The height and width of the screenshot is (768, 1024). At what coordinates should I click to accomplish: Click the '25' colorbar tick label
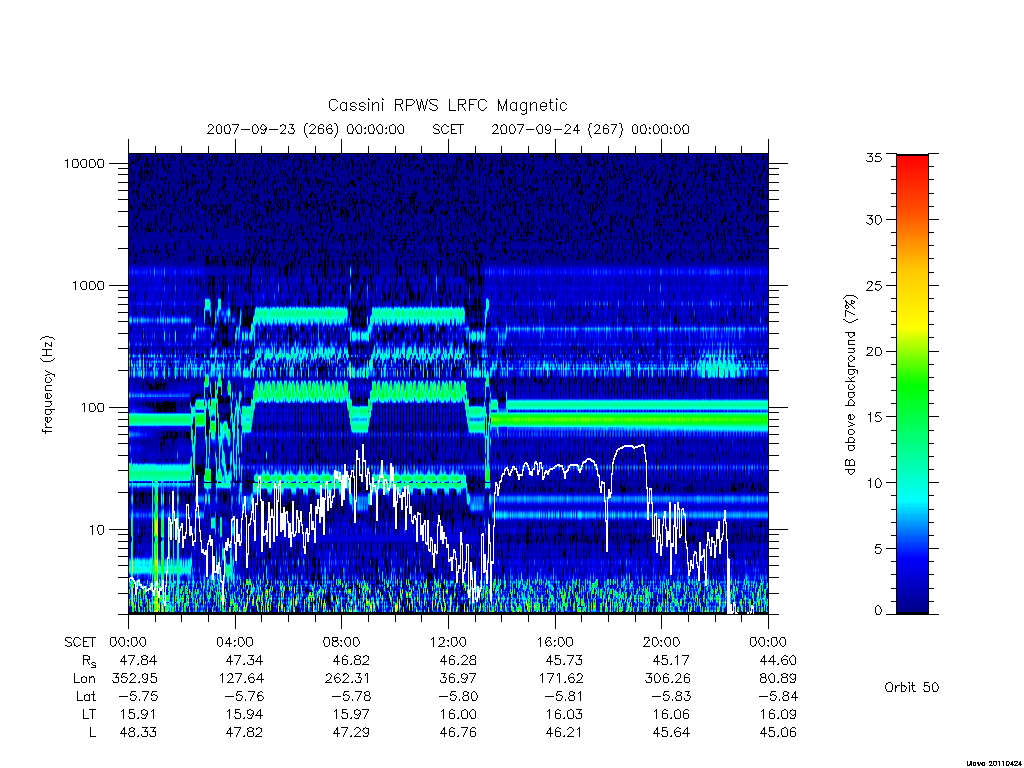click(874, 286)
